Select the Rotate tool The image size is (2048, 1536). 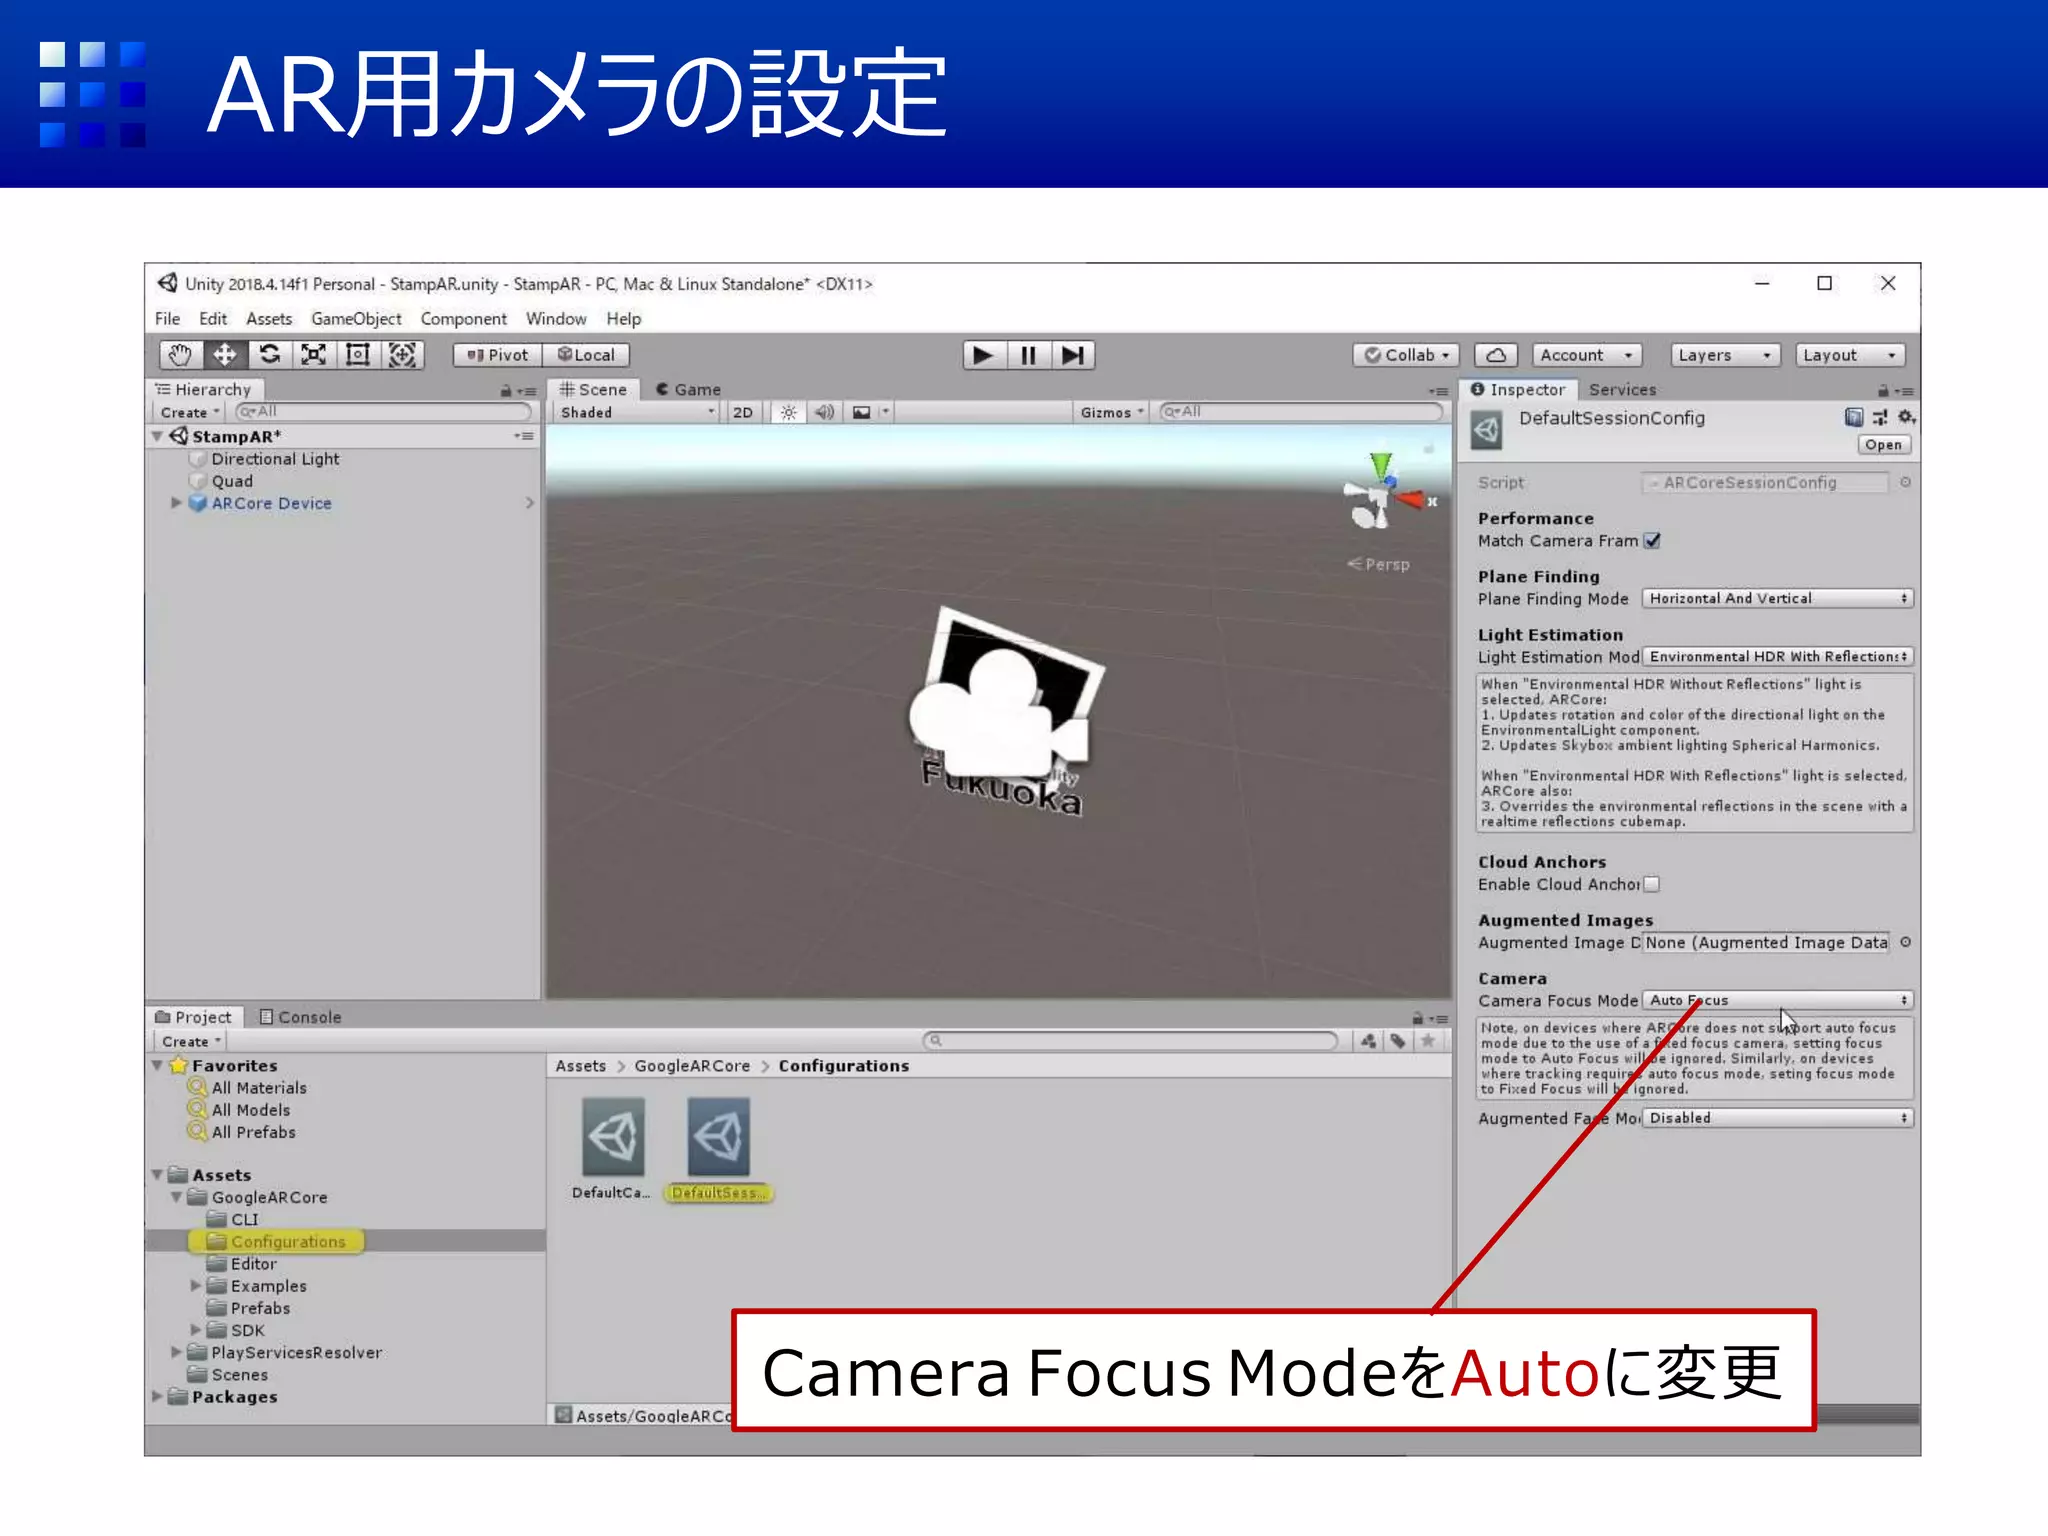269,355
